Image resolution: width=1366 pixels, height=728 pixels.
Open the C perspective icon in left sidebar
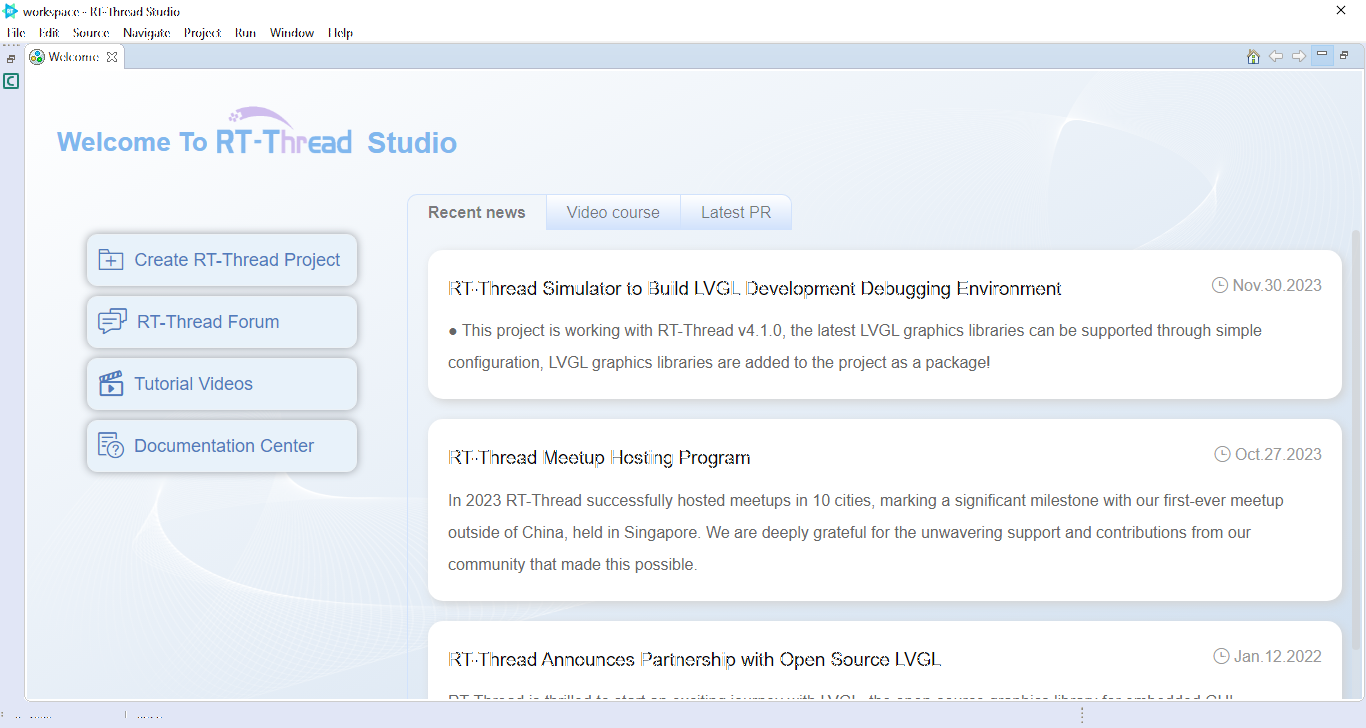coord(11,81)
